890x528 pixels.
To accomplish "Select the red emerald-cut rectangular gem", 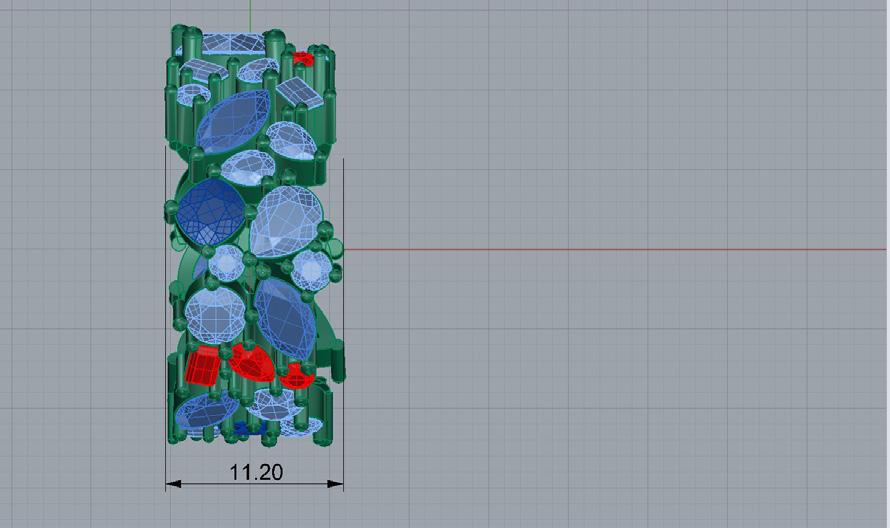I will coord(203,367).
